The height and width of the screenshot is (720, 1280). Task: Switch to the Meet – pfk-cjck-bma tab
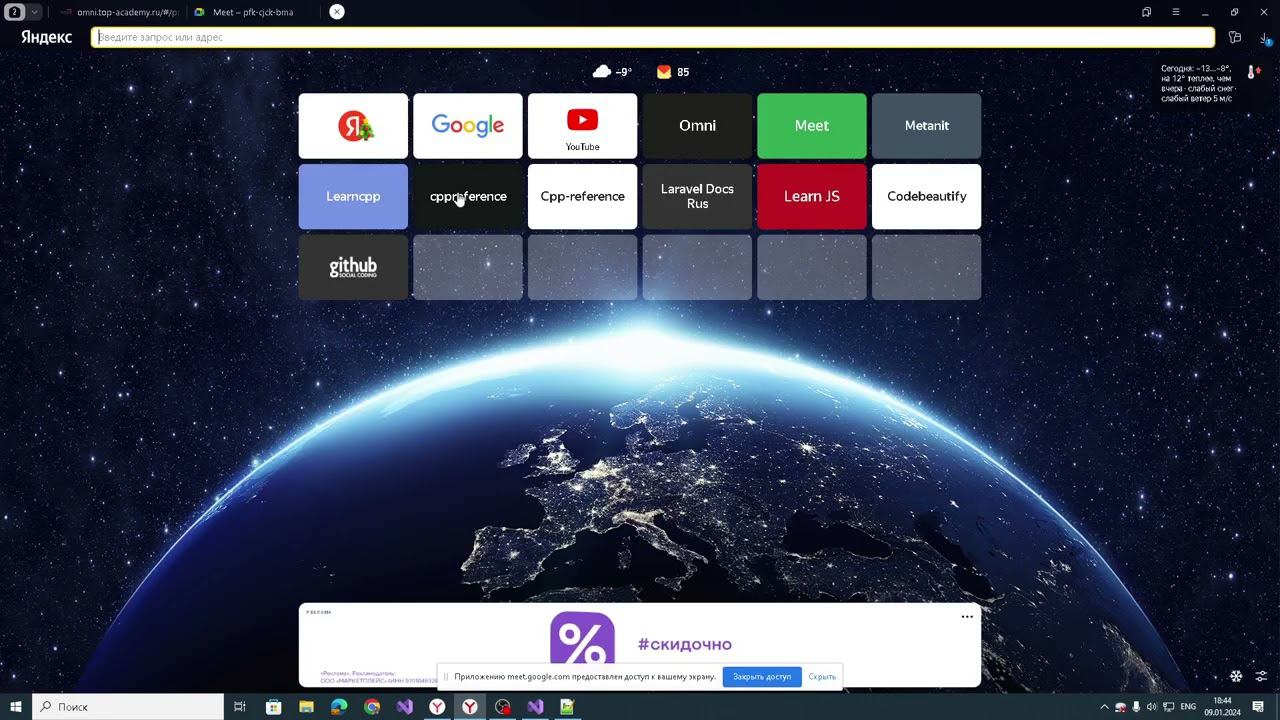(x=253, y=12)
